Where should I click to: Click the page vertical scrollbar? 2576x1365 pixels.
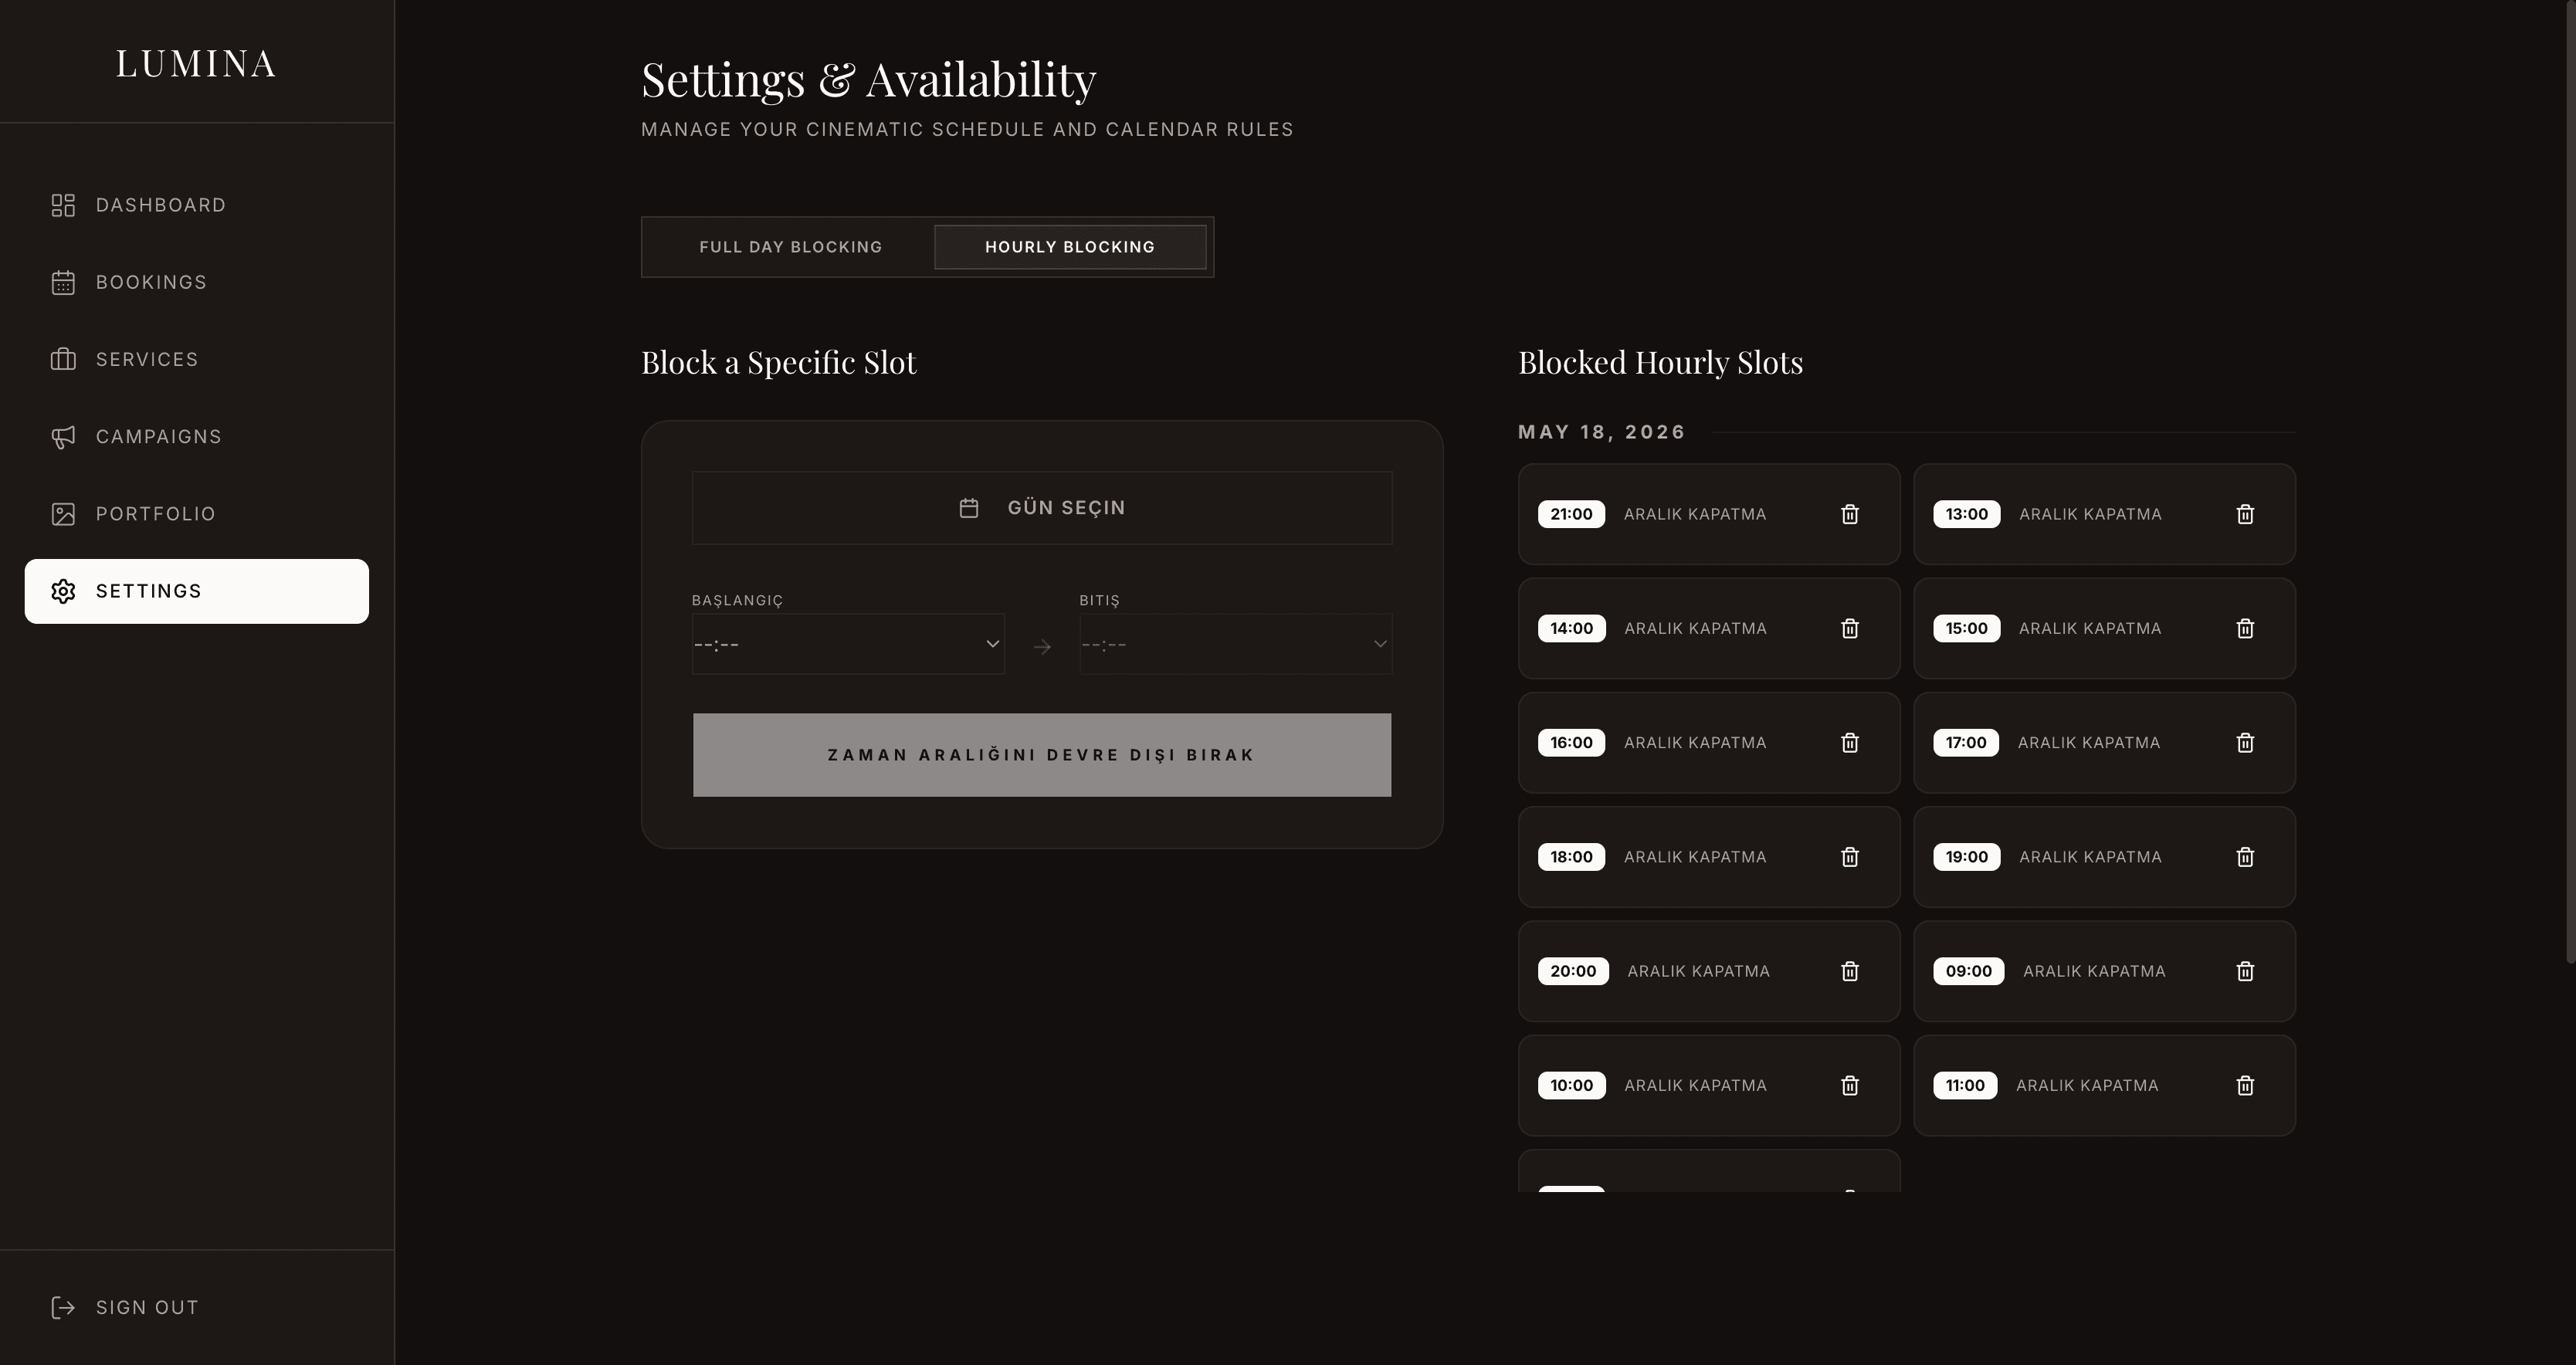click(2570, 480)
